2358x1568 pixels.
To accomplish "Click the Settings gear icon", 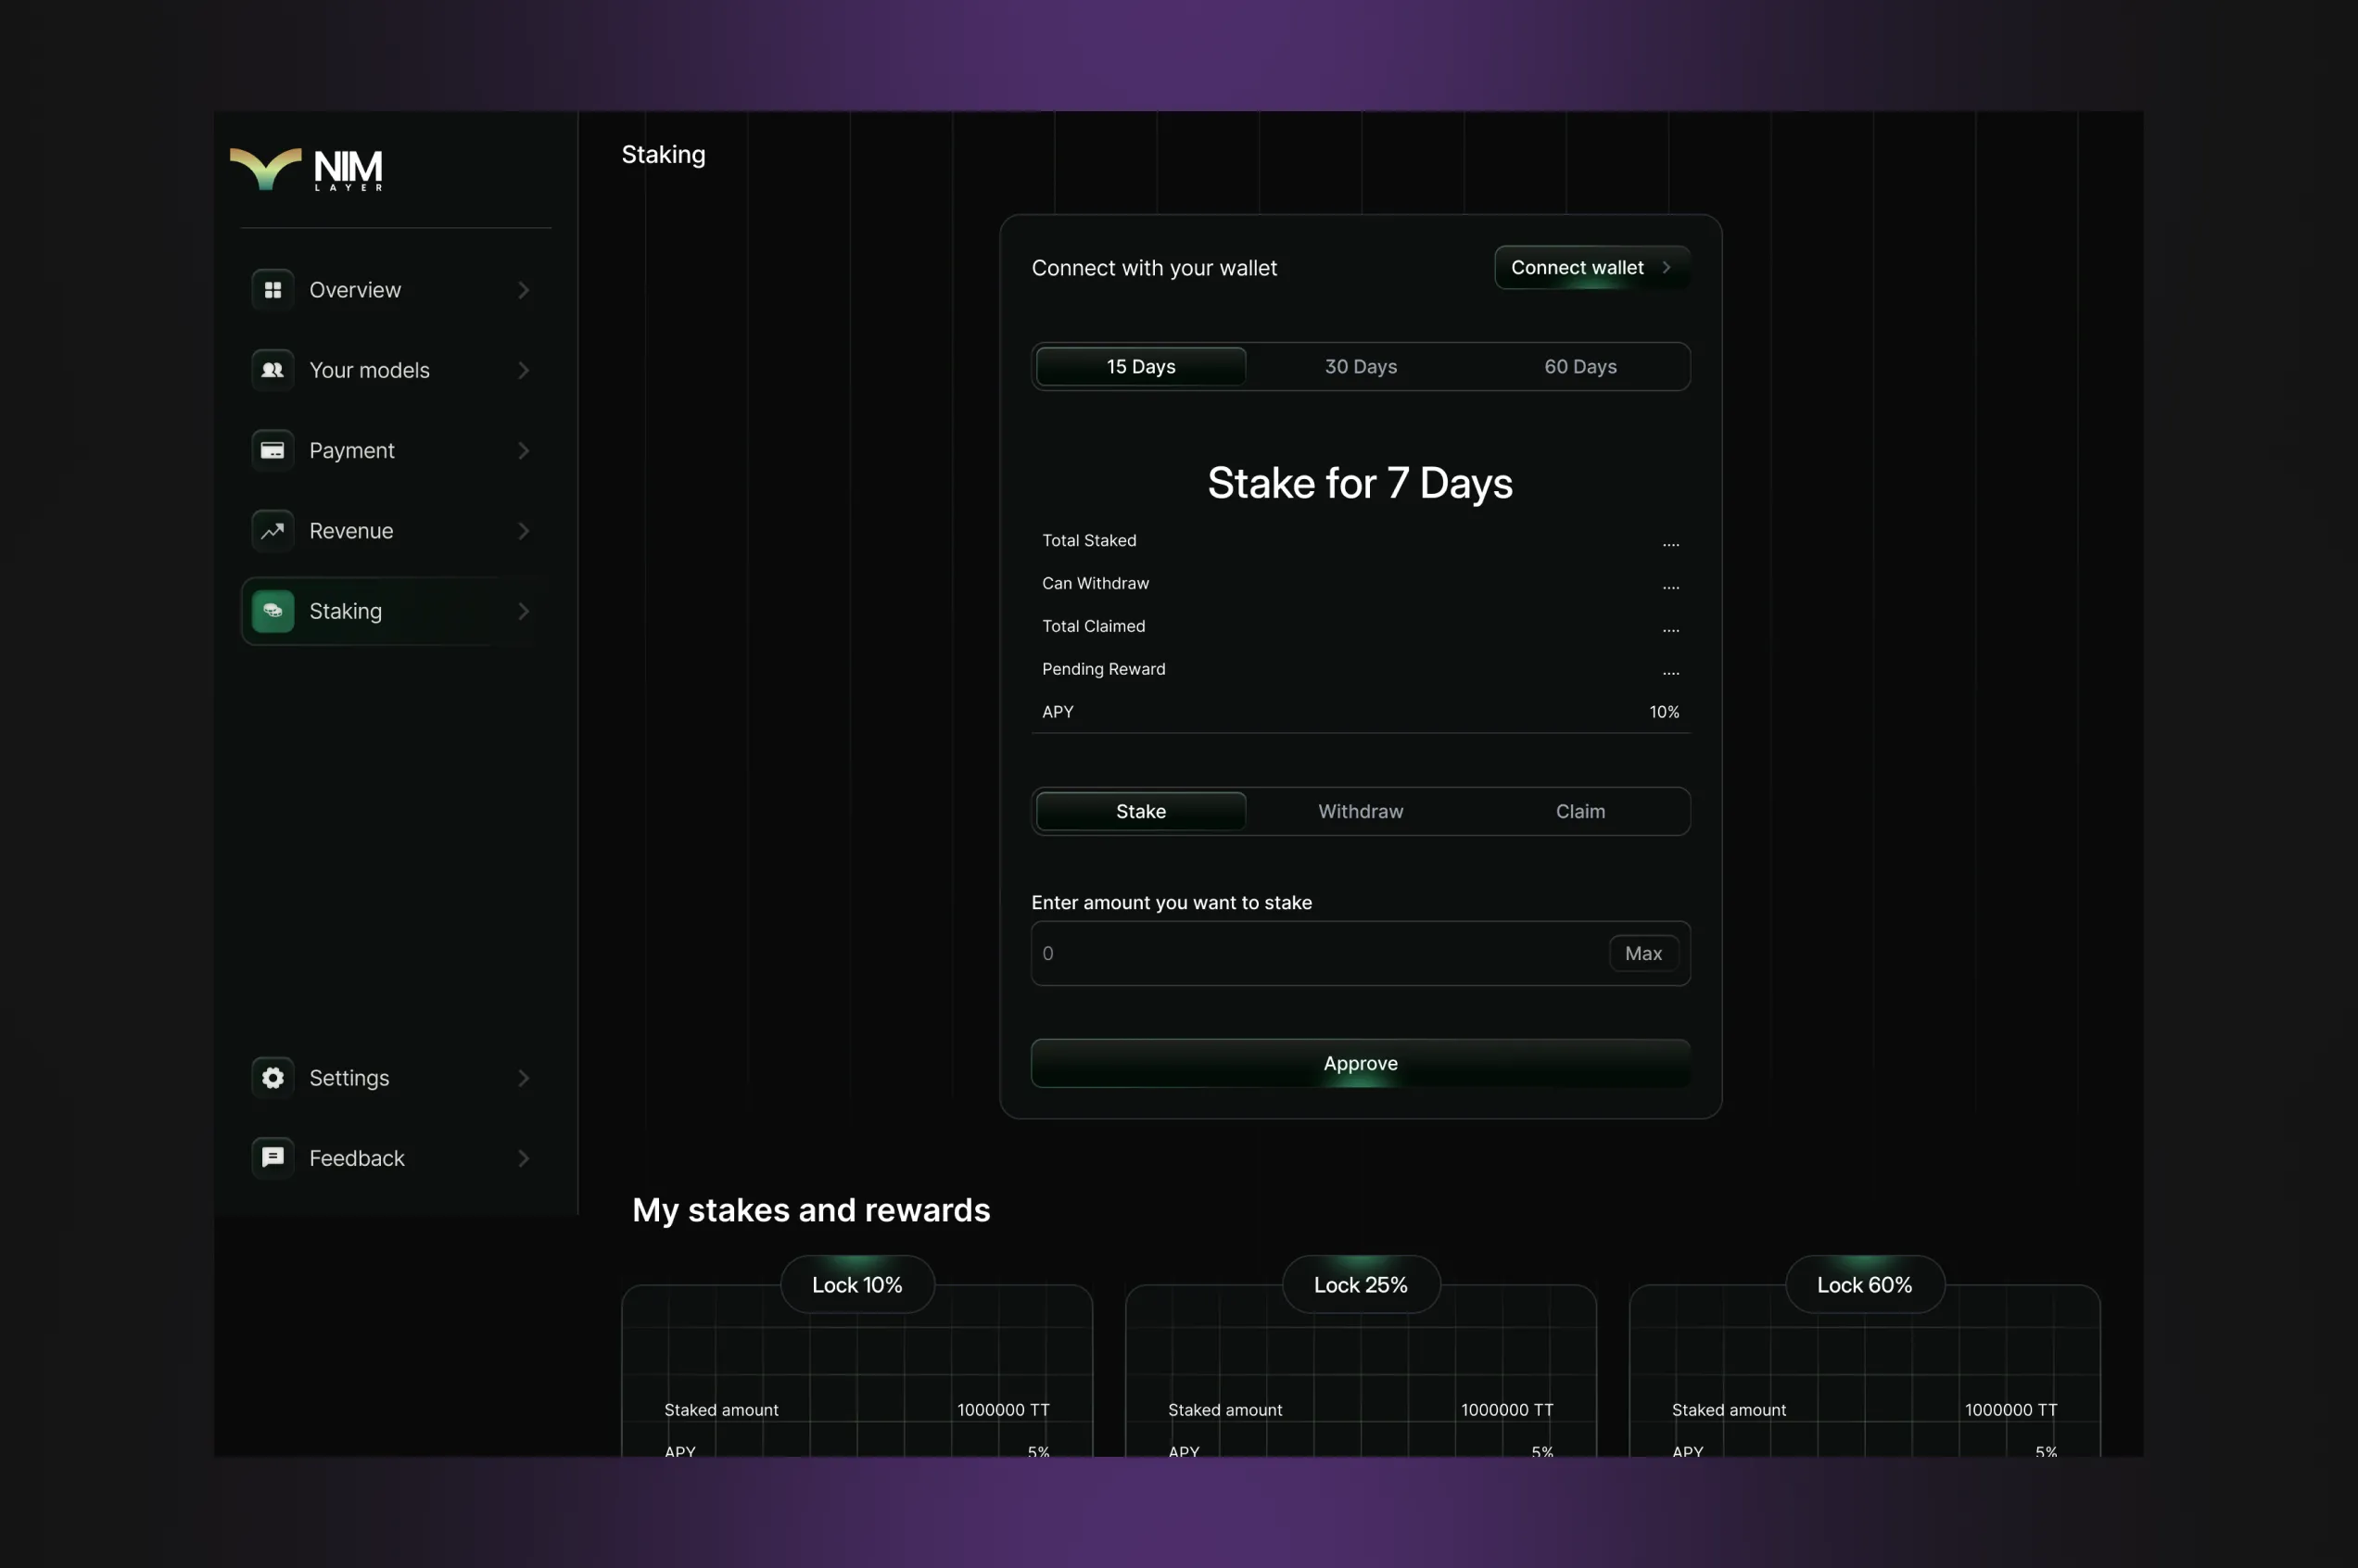I will tap(272, 1078).
